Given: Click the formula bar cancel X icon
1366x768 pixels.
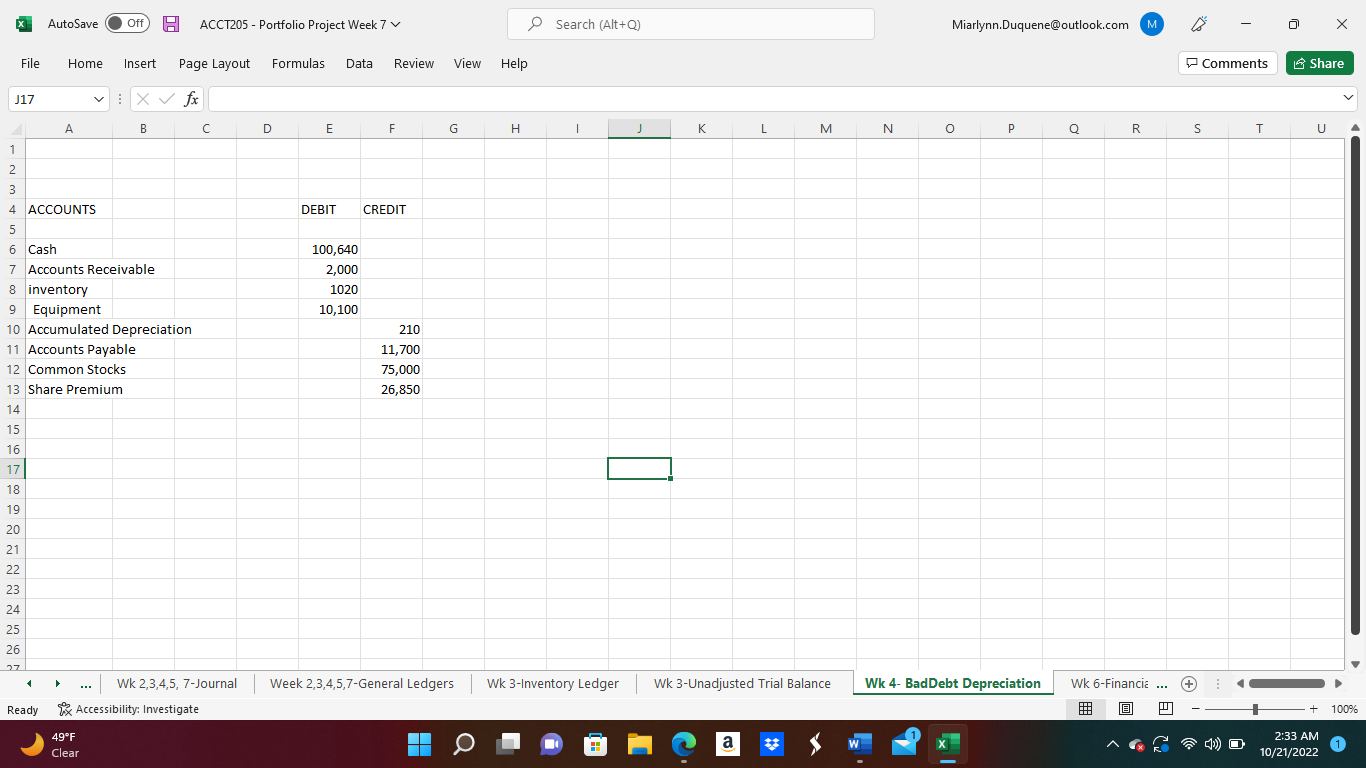Looking at the screenshot, I should [144, 99].
